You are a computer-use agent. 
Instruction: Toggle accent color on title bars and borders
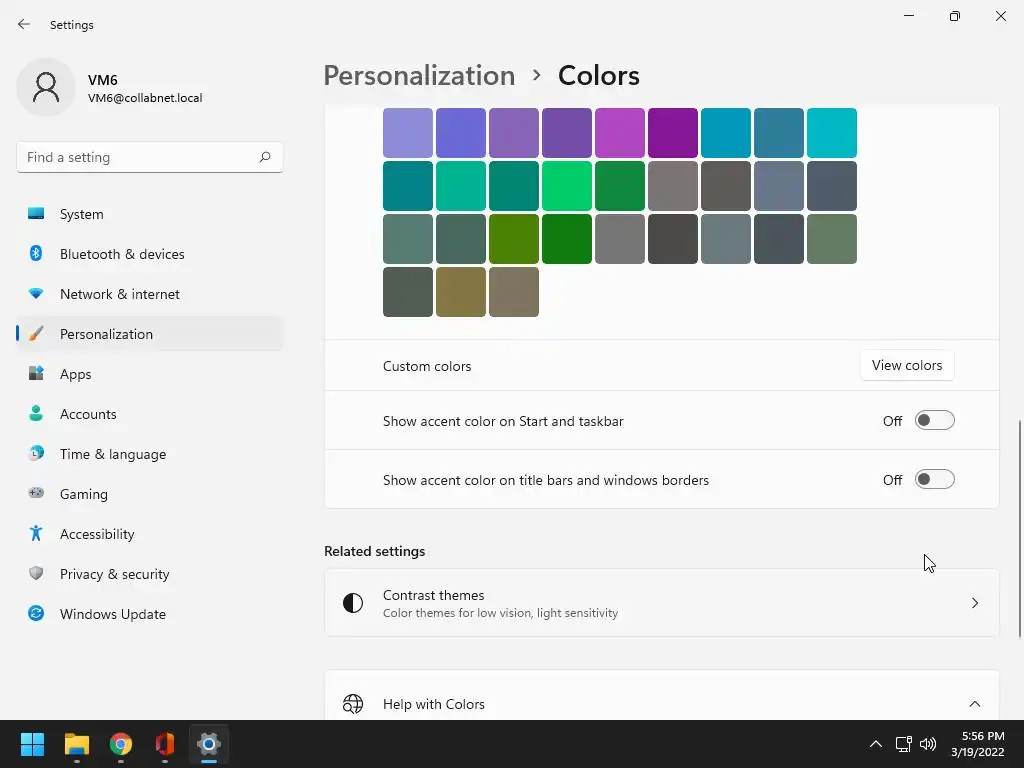pos(935,479)
